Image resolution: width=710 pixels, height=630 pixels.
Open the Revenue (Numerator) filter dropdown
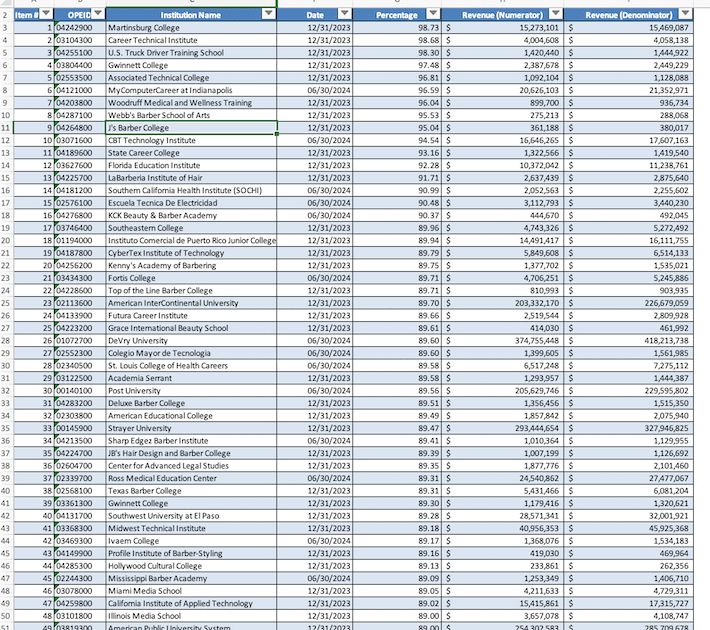coord(553,14)
